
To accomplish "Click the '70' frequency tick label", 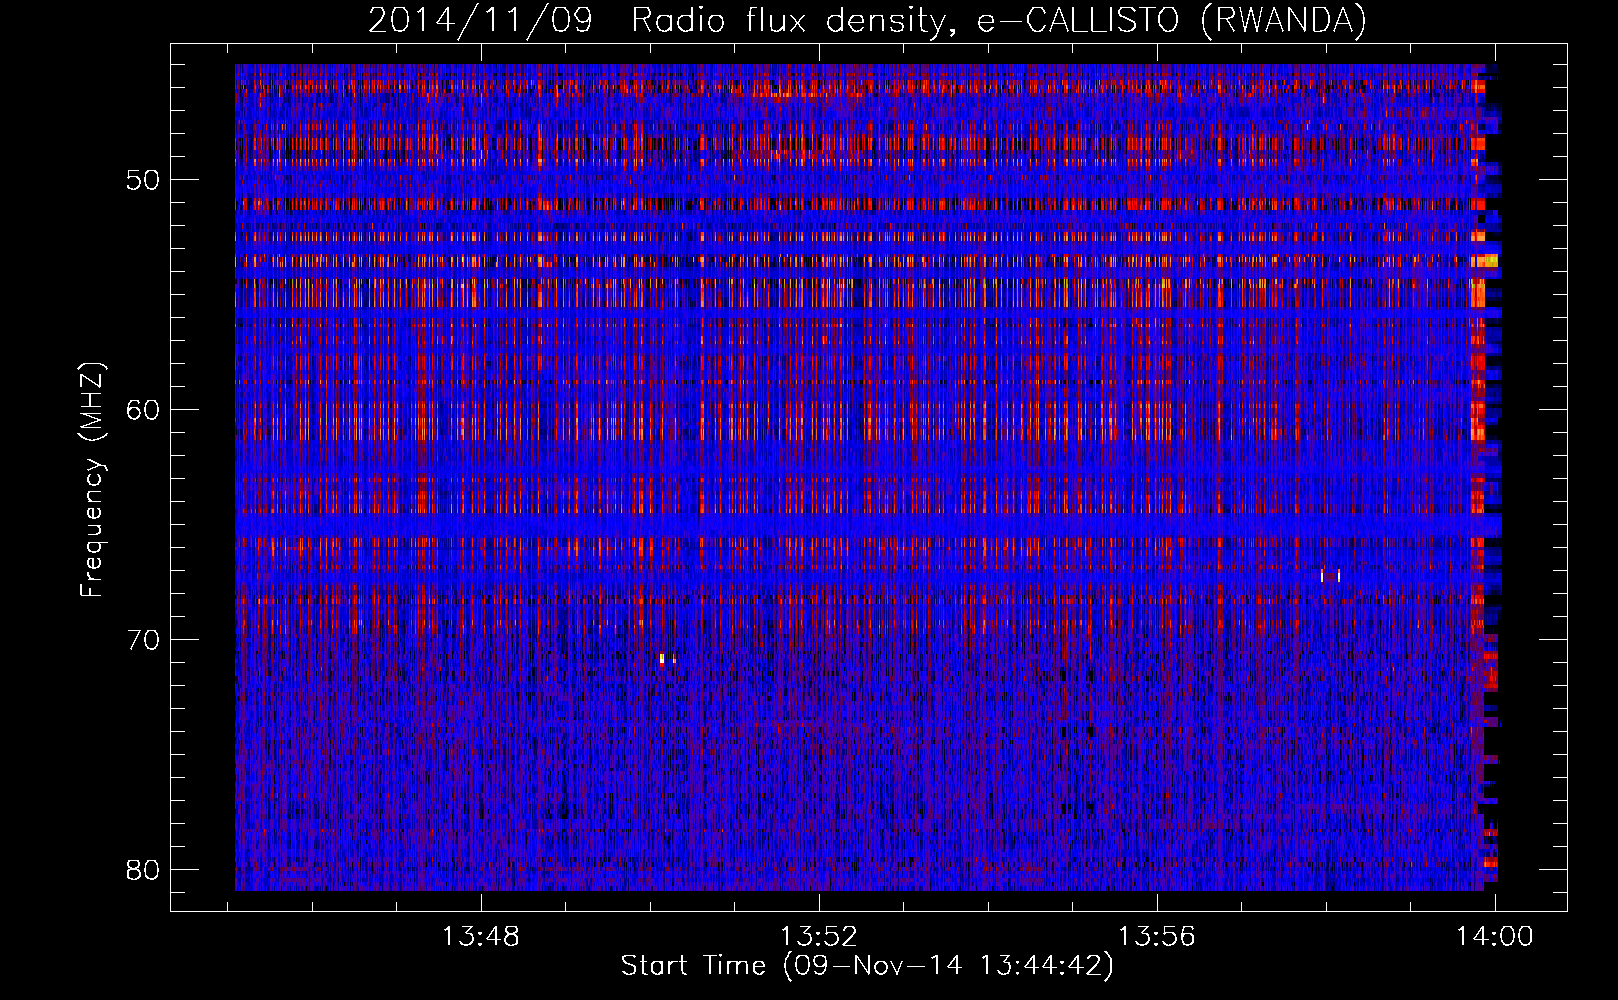I will [143, 640].
